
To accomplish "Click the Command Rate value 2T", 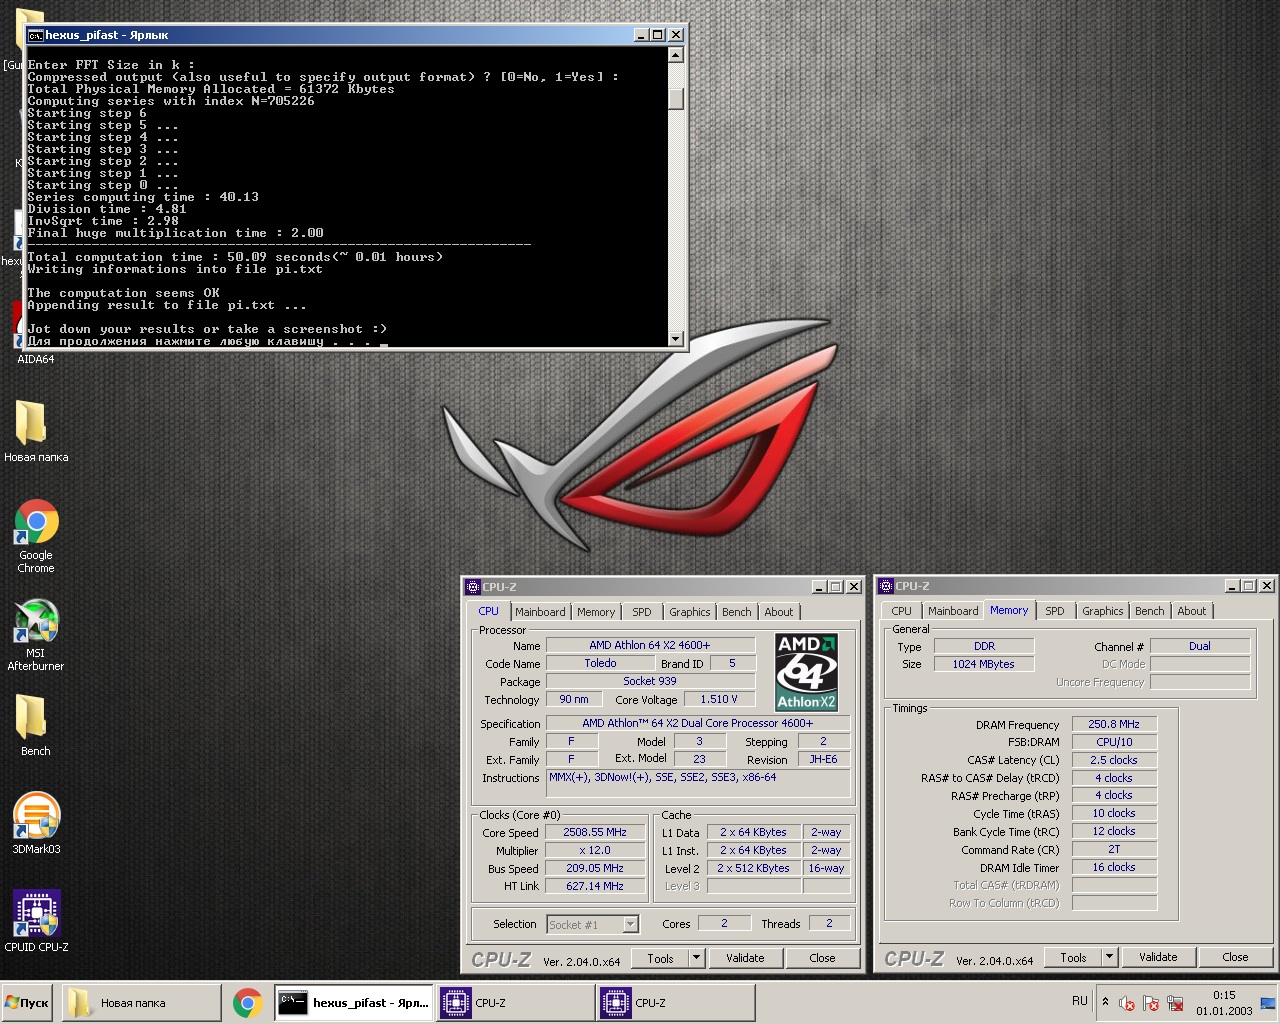I will [x=1114, y=849].
